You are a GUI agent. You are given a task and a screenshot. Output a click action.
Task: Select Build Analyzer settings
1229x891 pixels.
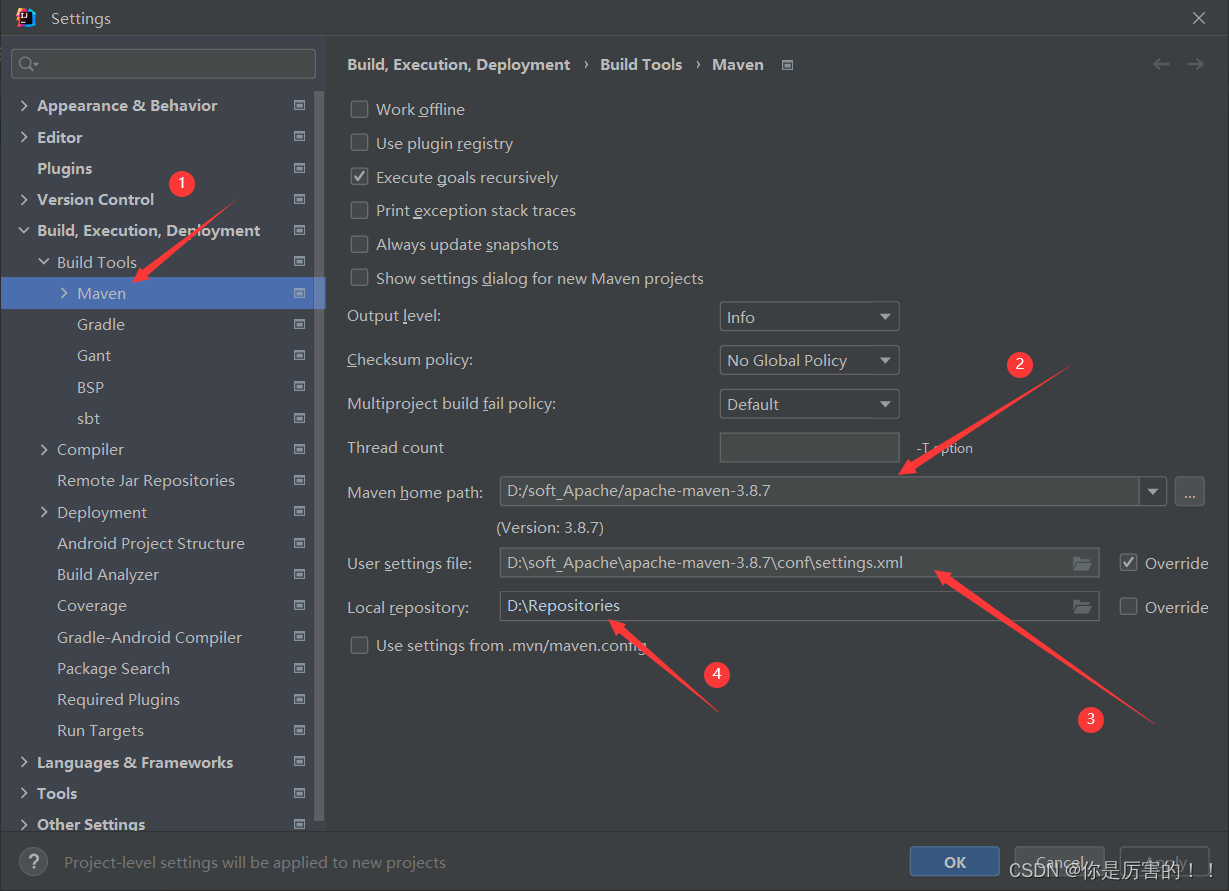click(x=108, y=574)
